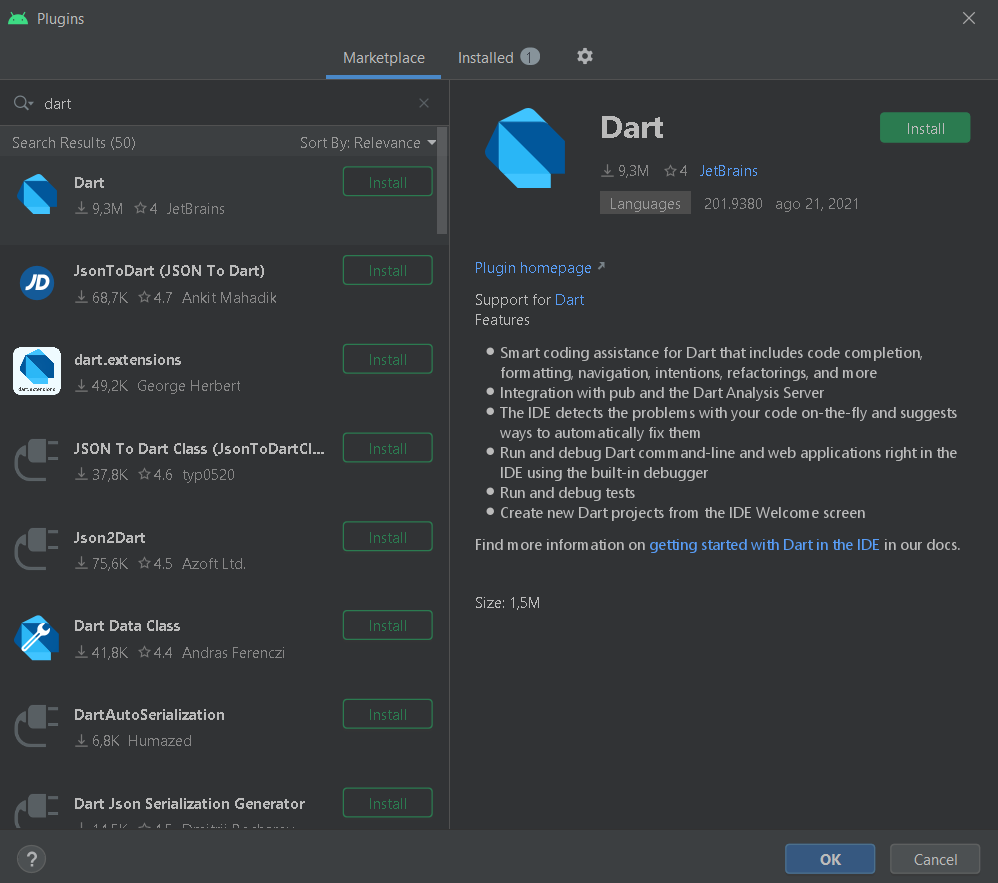Click the dart.extensions plugin icon

tap(37, 371)
